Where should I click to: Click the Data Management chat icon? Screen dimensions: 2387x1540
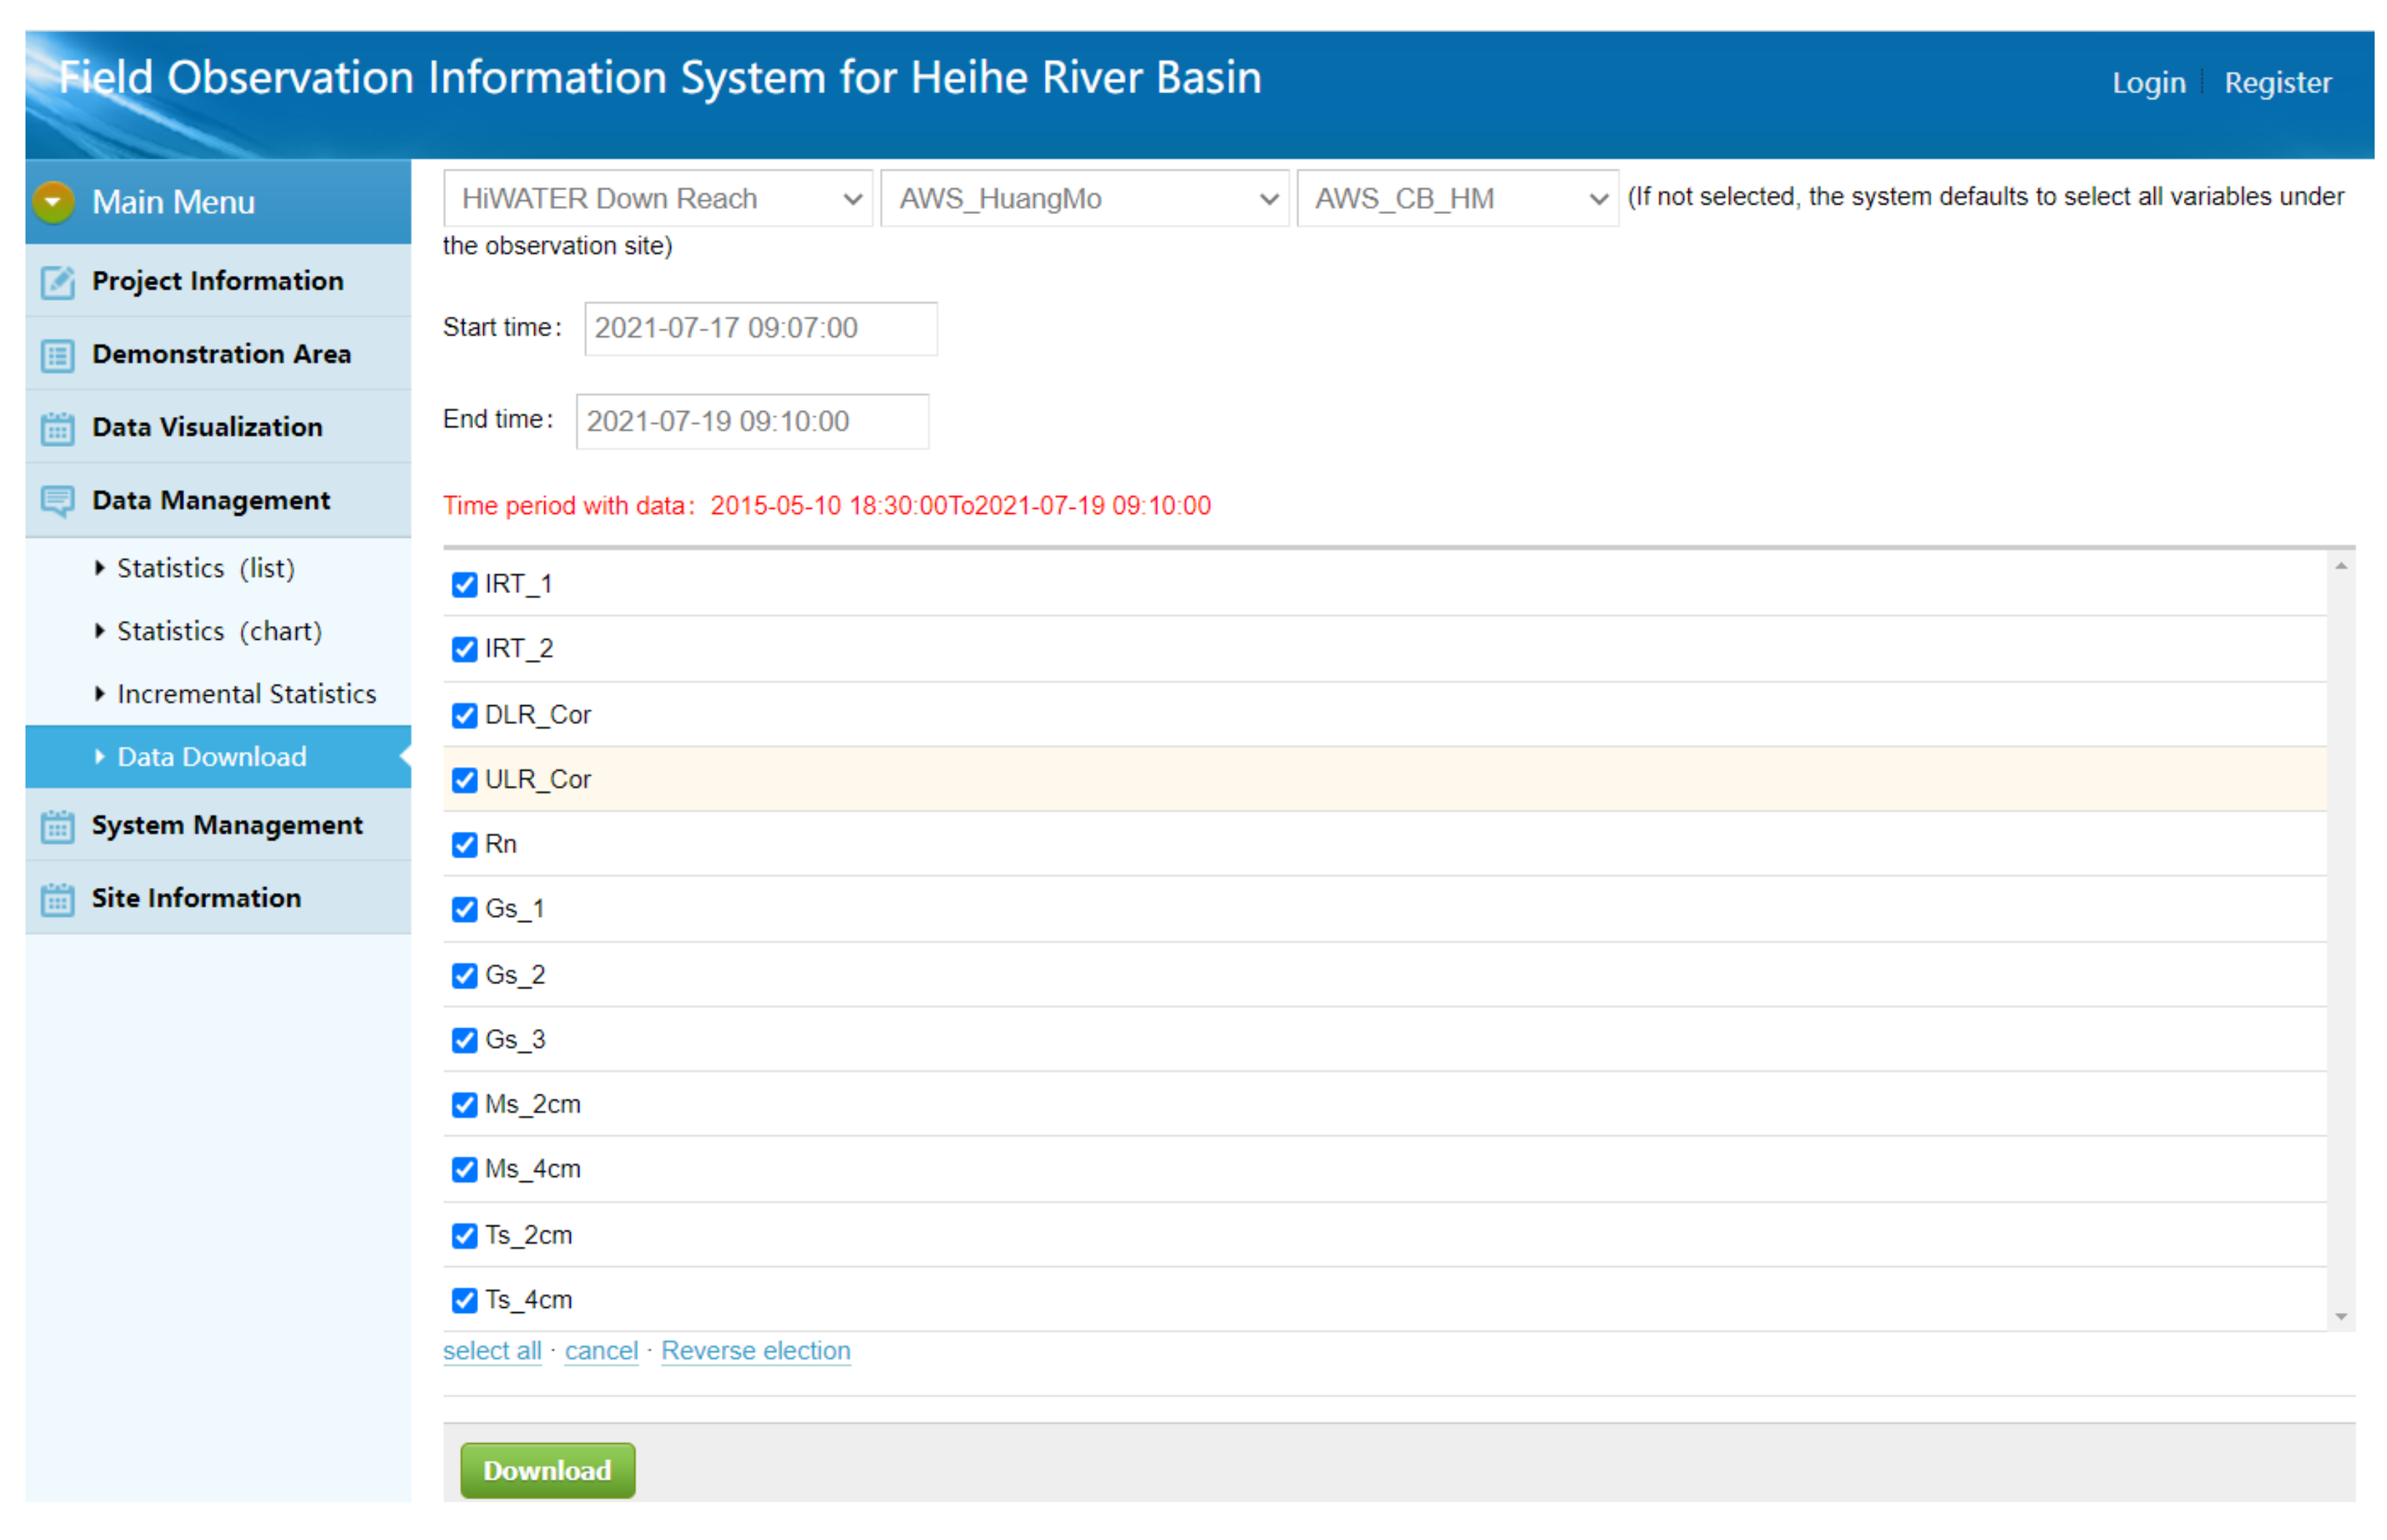click(x=57, y=502)
